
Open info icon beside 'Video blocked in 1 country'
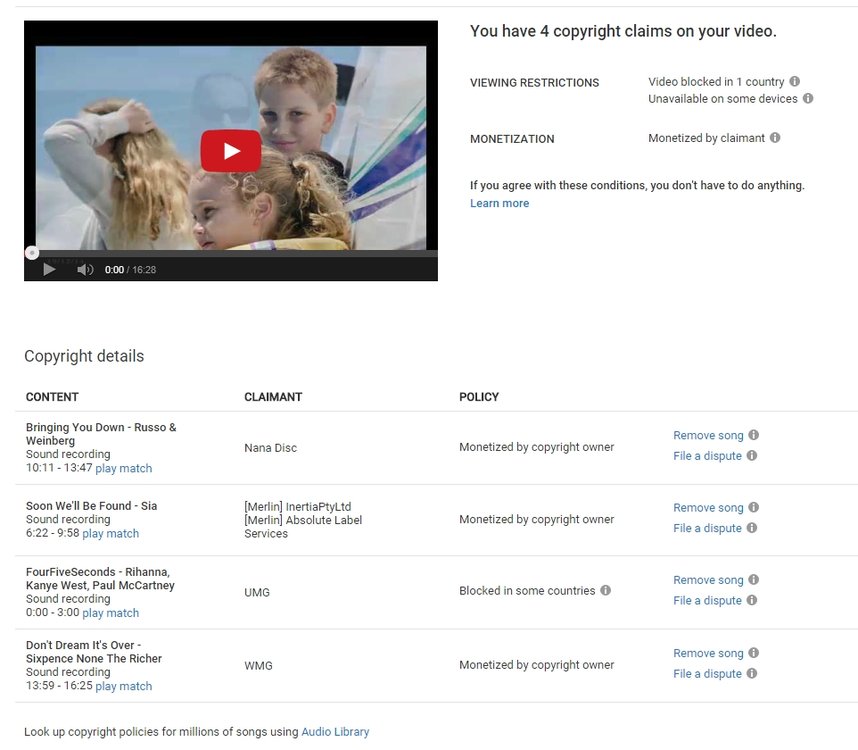pyautogui.click(x=795, y=82)
